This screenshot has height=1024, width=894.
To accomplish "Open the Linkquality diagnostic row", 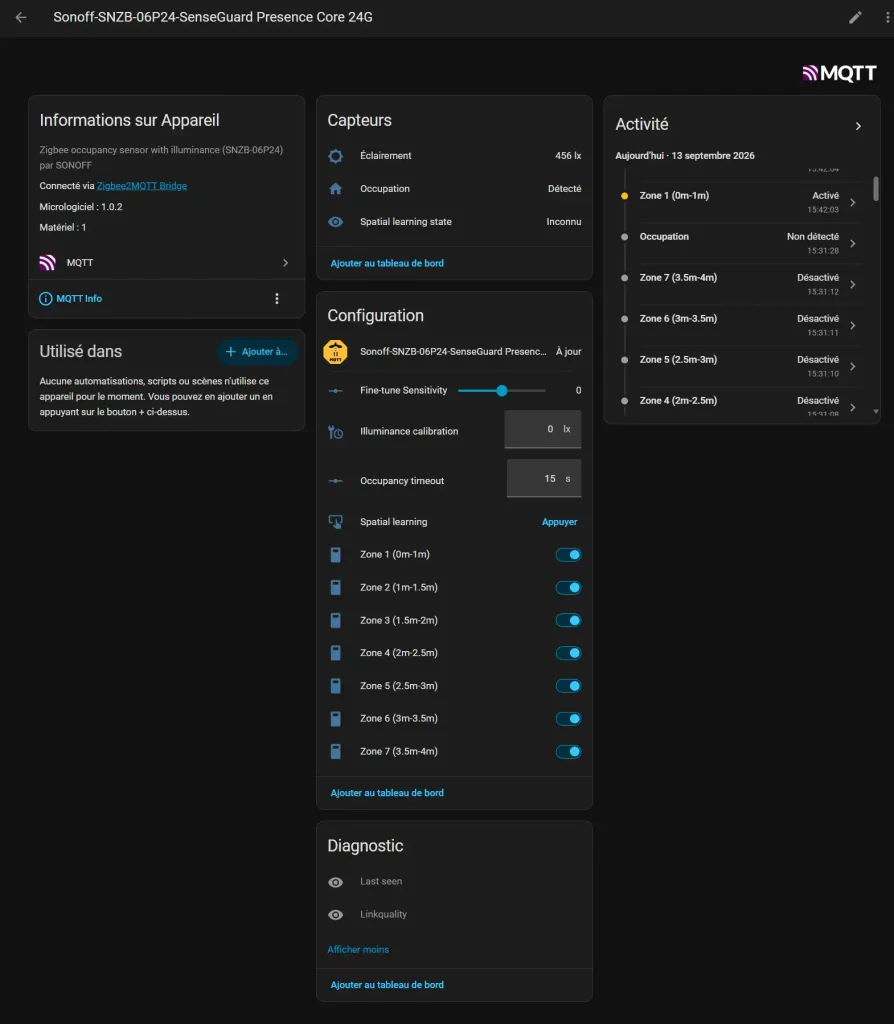I will point(455,915).
